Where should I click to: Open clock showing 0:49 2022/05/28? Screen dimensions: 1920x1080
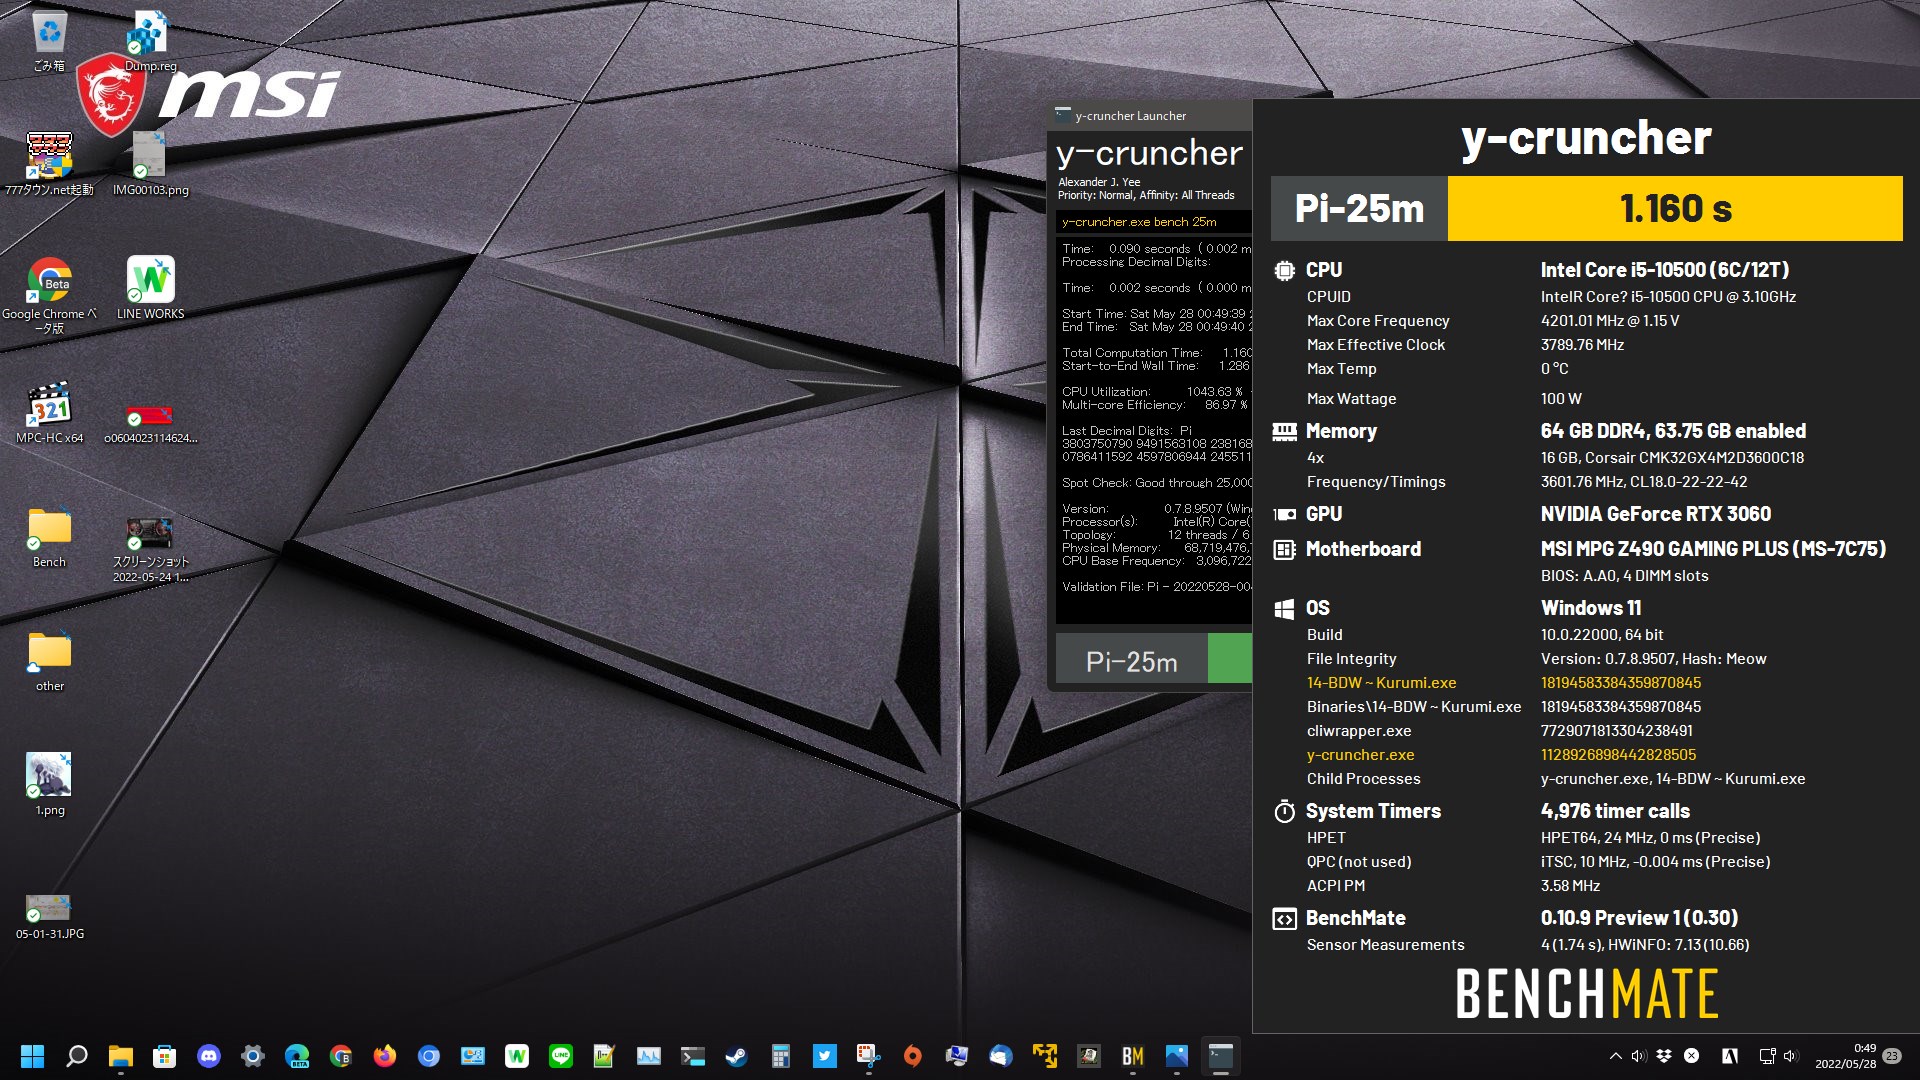pyautogui.click(x=1845, y=1056)
